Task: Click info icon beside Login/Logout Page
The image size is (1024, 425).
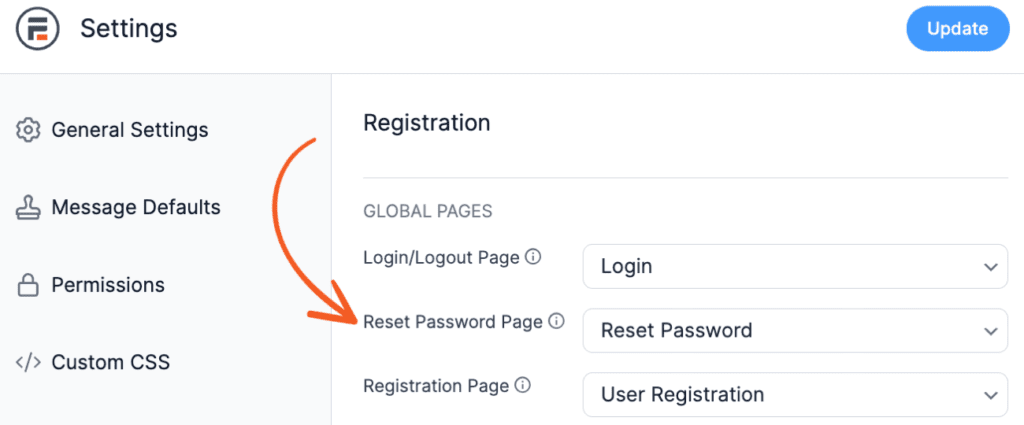Action: 534,257
